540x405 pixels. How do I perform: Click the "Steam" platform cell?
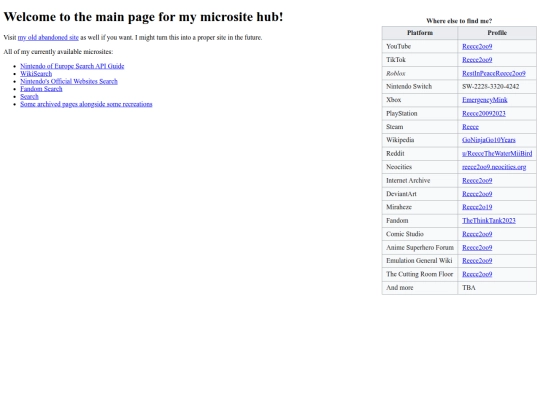420,127
